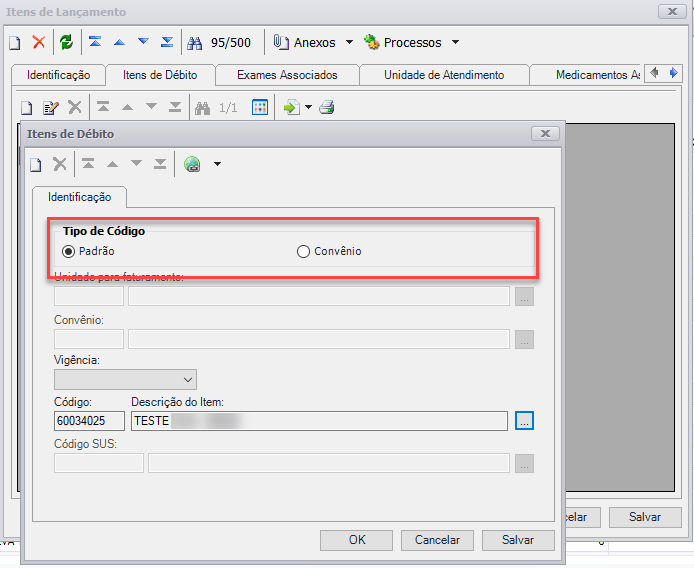The height and width of the screenshot is (568, 694).
Task: Click Descrição do Item field
Action: [x=319, y=421]
